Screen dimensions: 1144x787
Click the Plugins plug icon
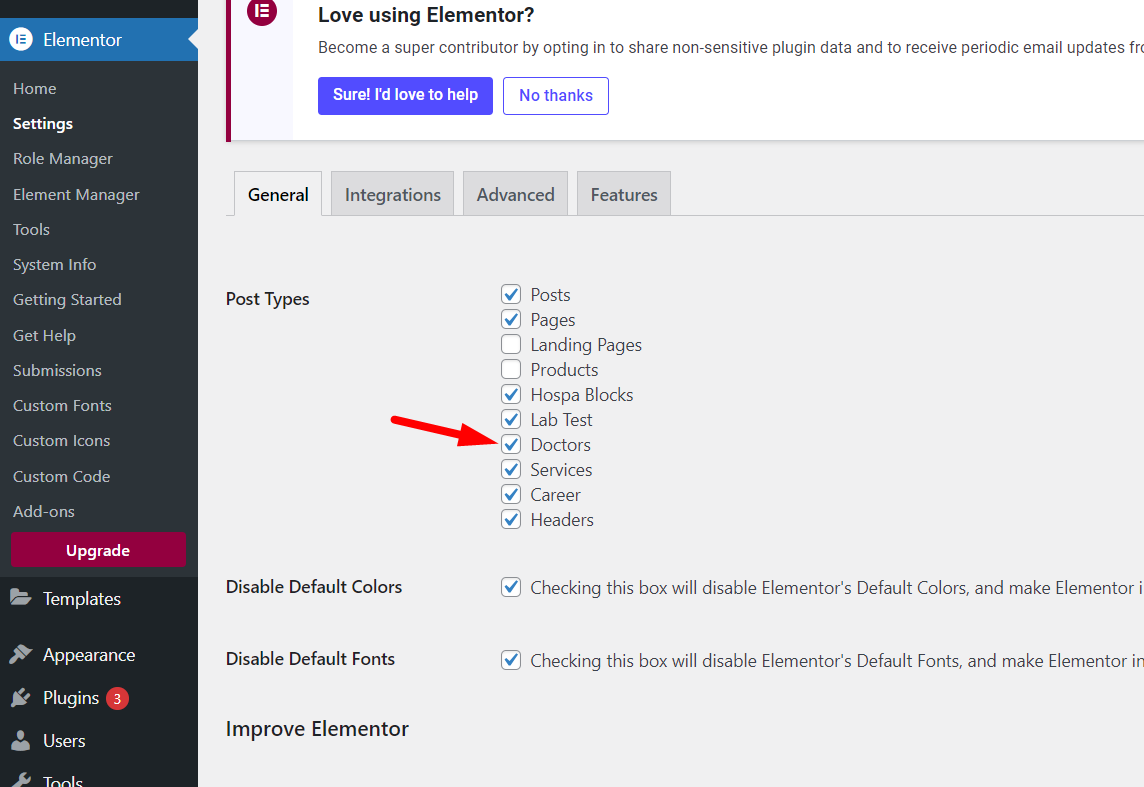tap(21, 698)
